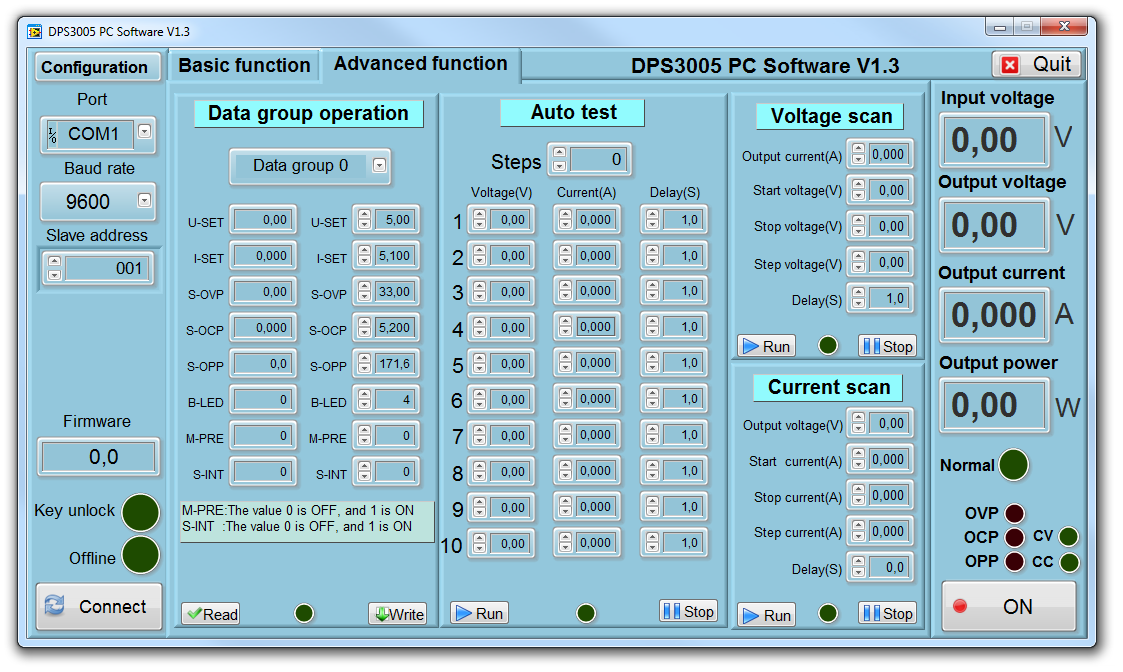Click the Quit button
The height and width of the screenshot is (672, 1123).
[x=1036, y=64]
